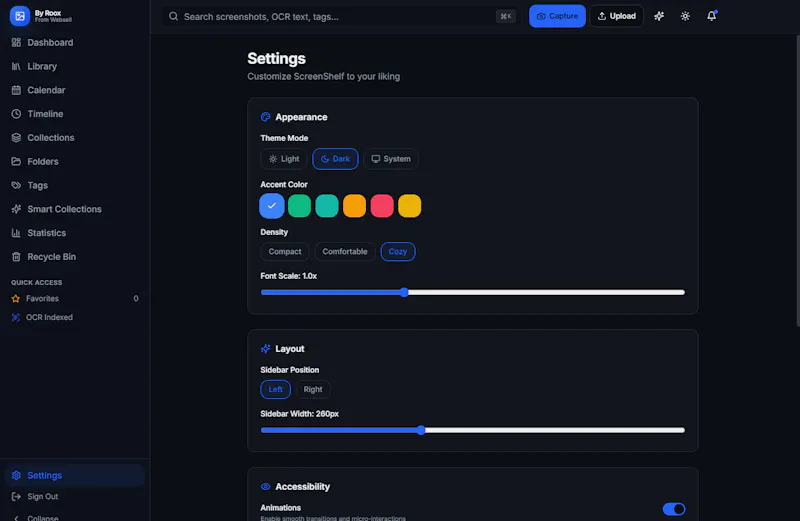Click the Favorites count 0
This screenshot has height=521, width=800.
pos(136,299)
